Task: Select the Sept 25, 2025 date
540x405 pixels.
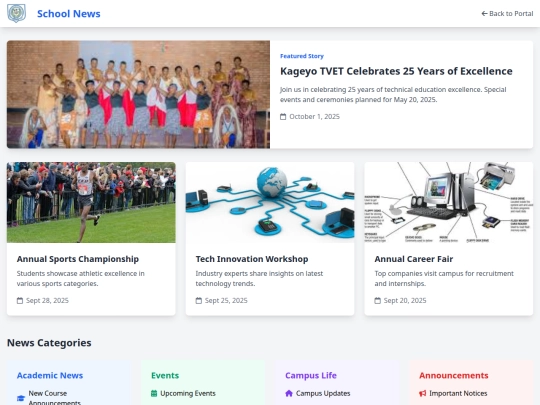Action: point(226,301)
